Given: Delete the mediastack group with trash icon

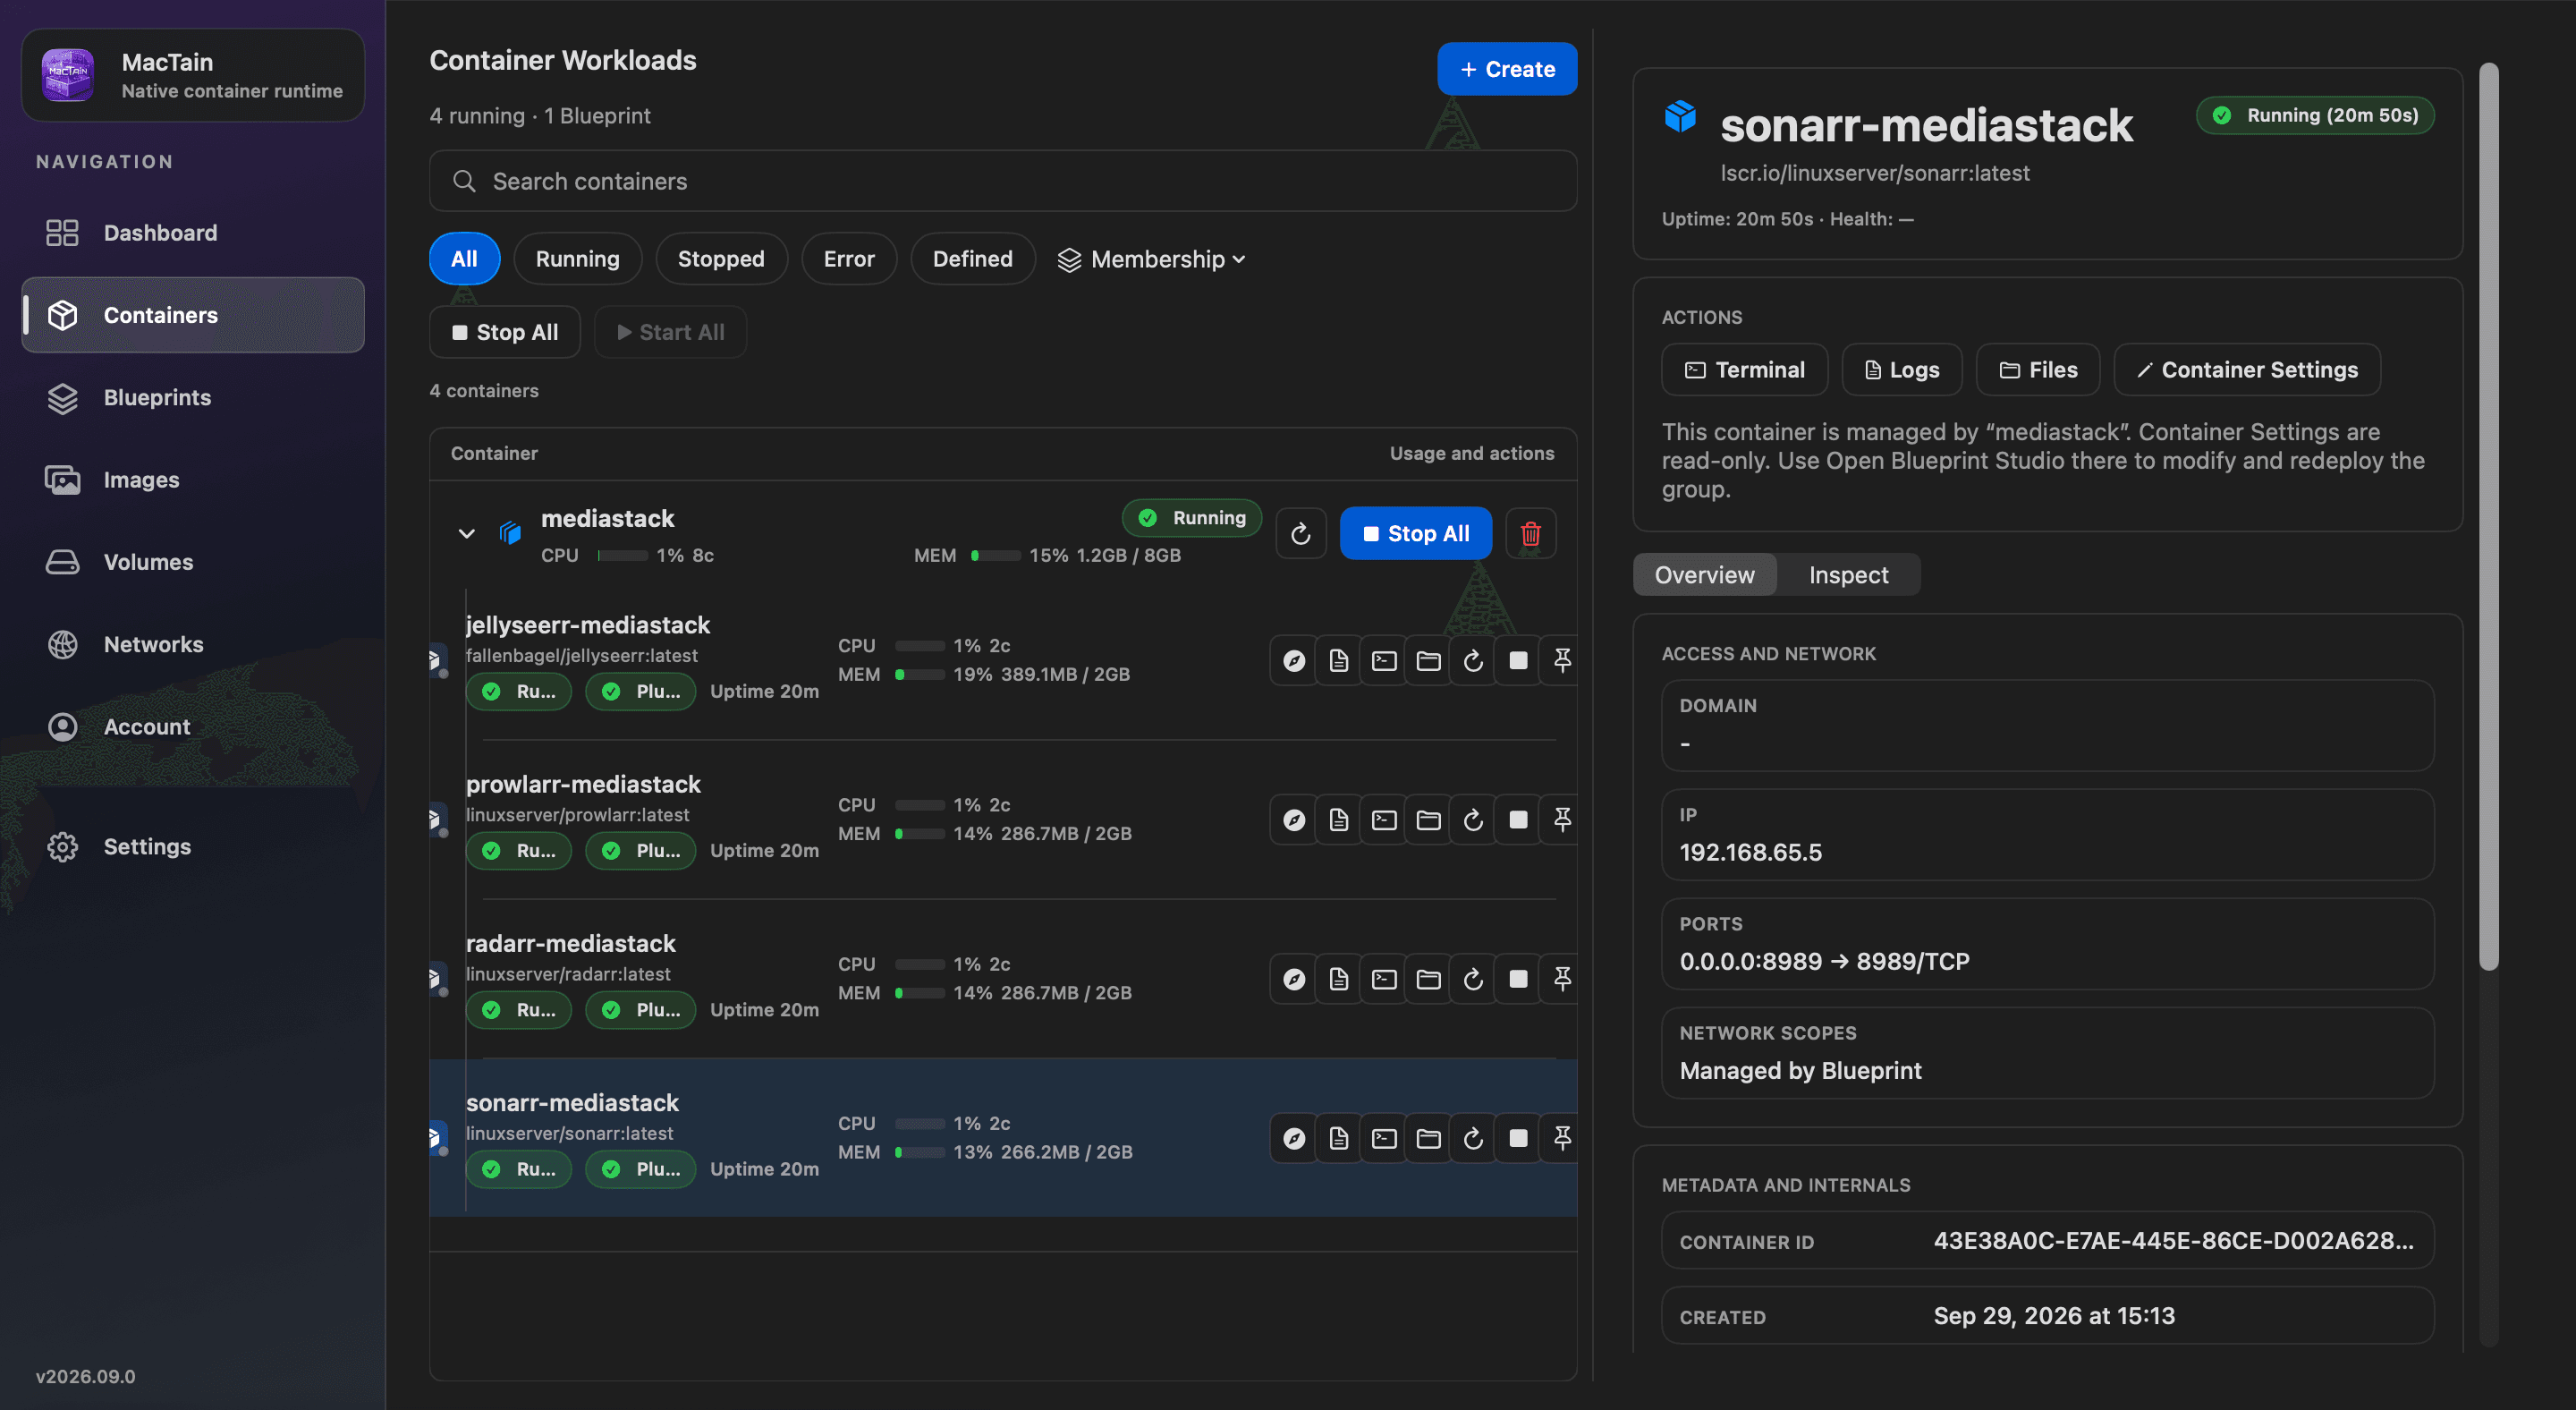Looking at the screenshot, I should pos(1530,534).
